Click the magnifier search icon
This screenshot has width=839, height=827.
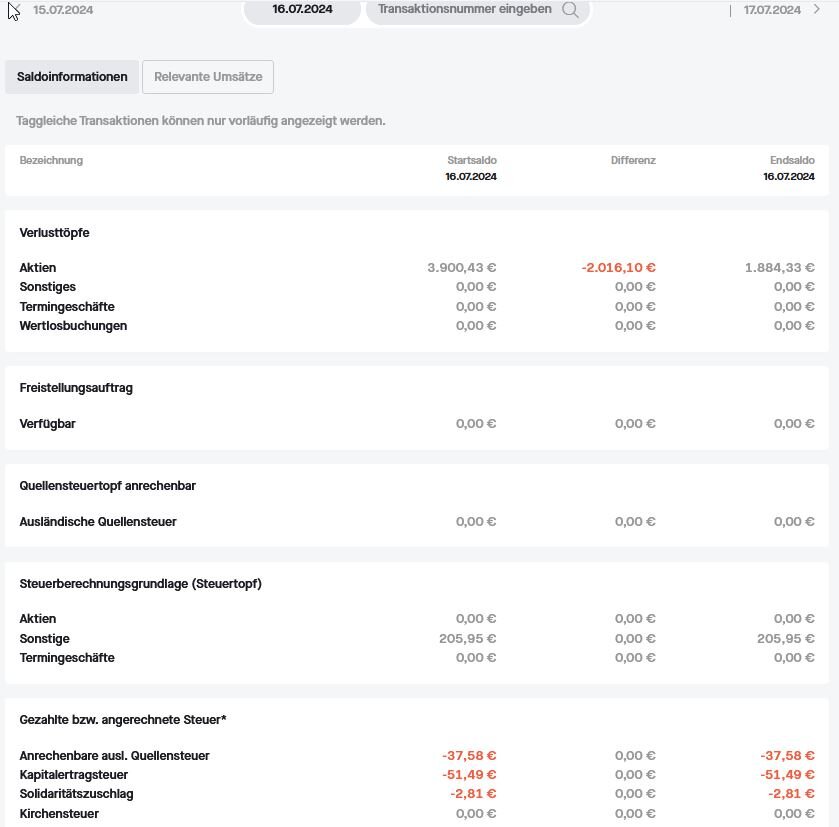click(x=570, y=10)
